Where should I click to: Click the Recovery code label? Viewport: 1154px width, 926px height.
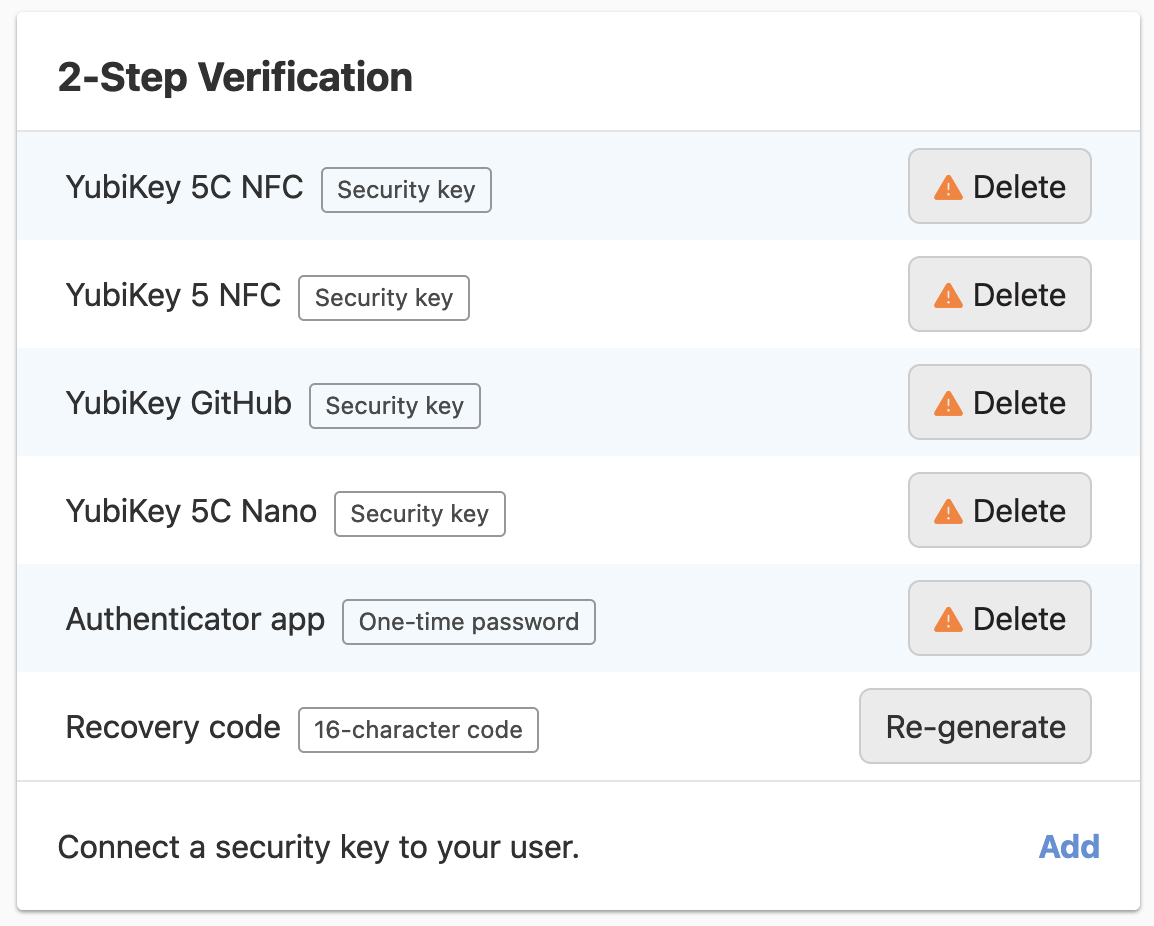click(x=173, y=727)
